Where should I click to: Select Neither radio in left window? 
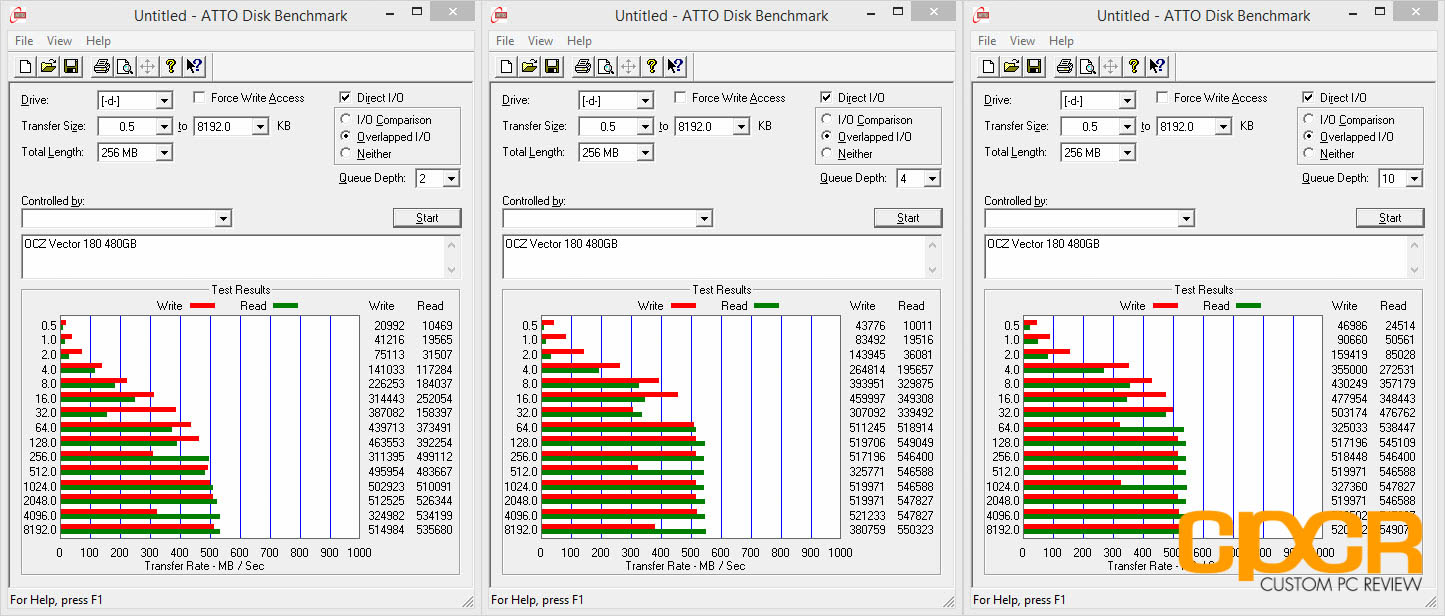347,154
